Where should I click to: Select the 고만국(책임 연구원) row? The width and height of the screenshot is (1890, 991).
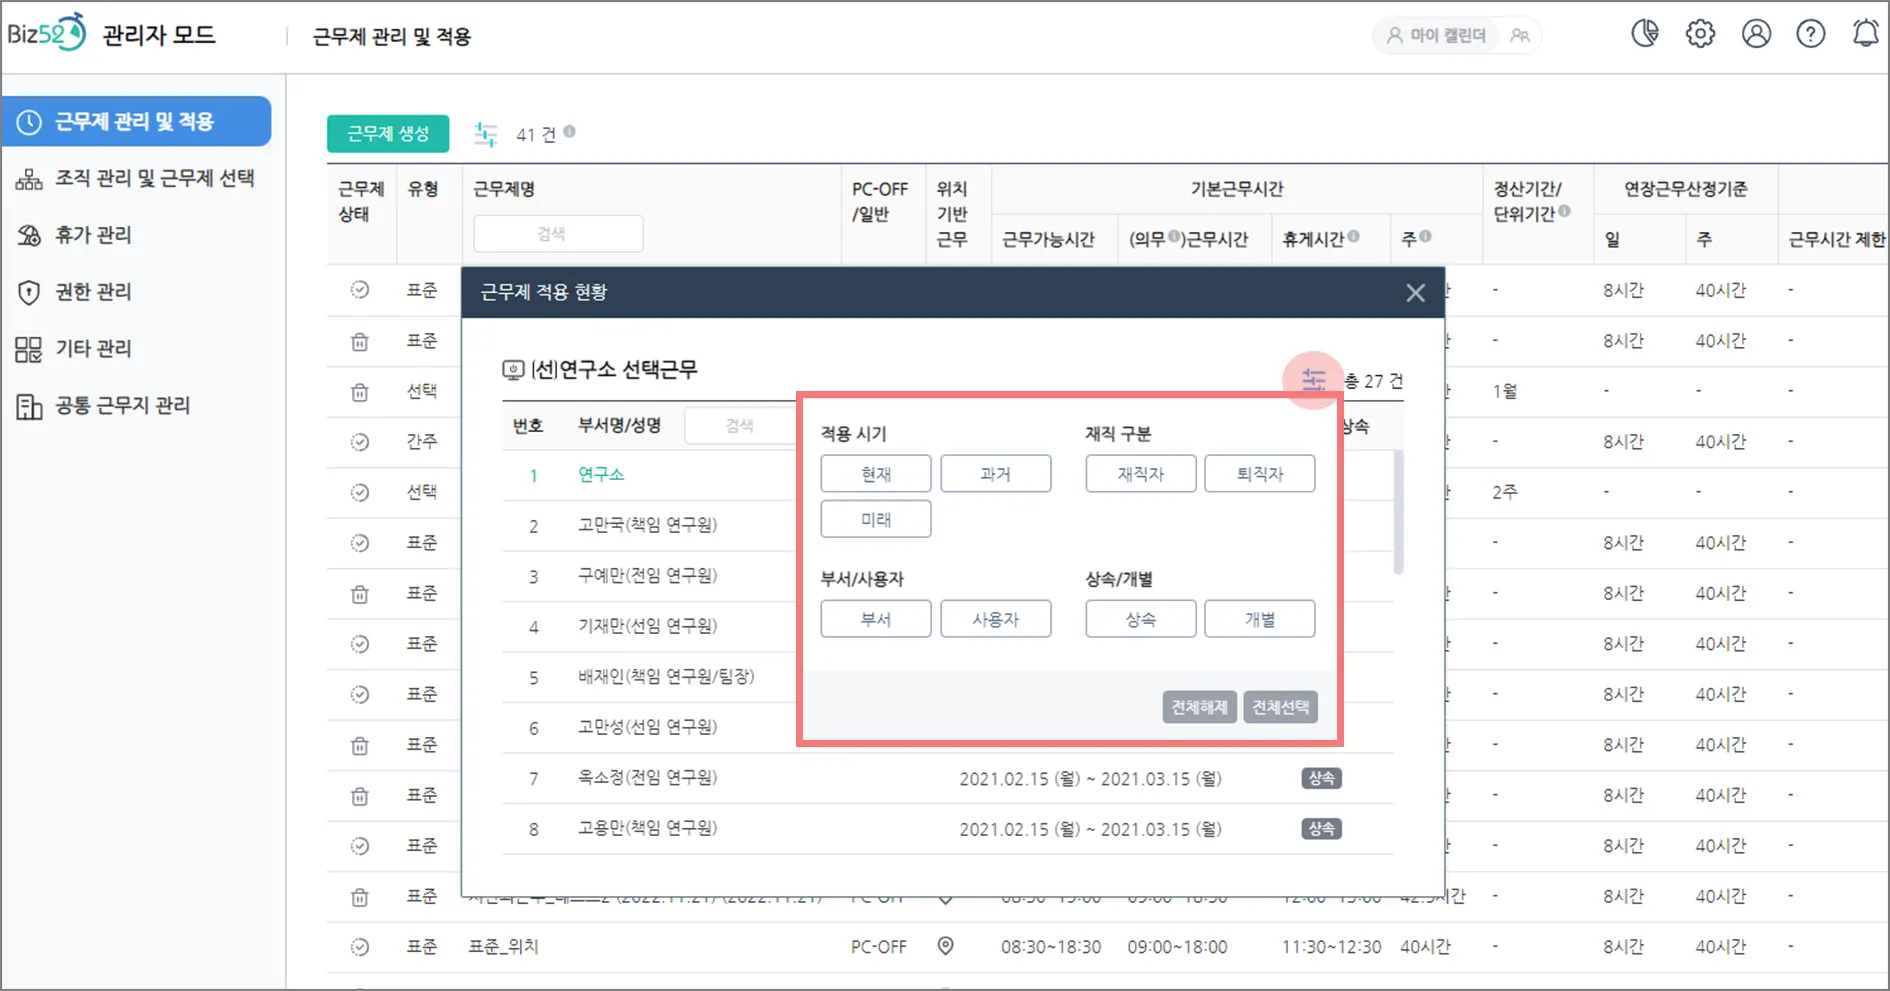(x=647, y=525)
